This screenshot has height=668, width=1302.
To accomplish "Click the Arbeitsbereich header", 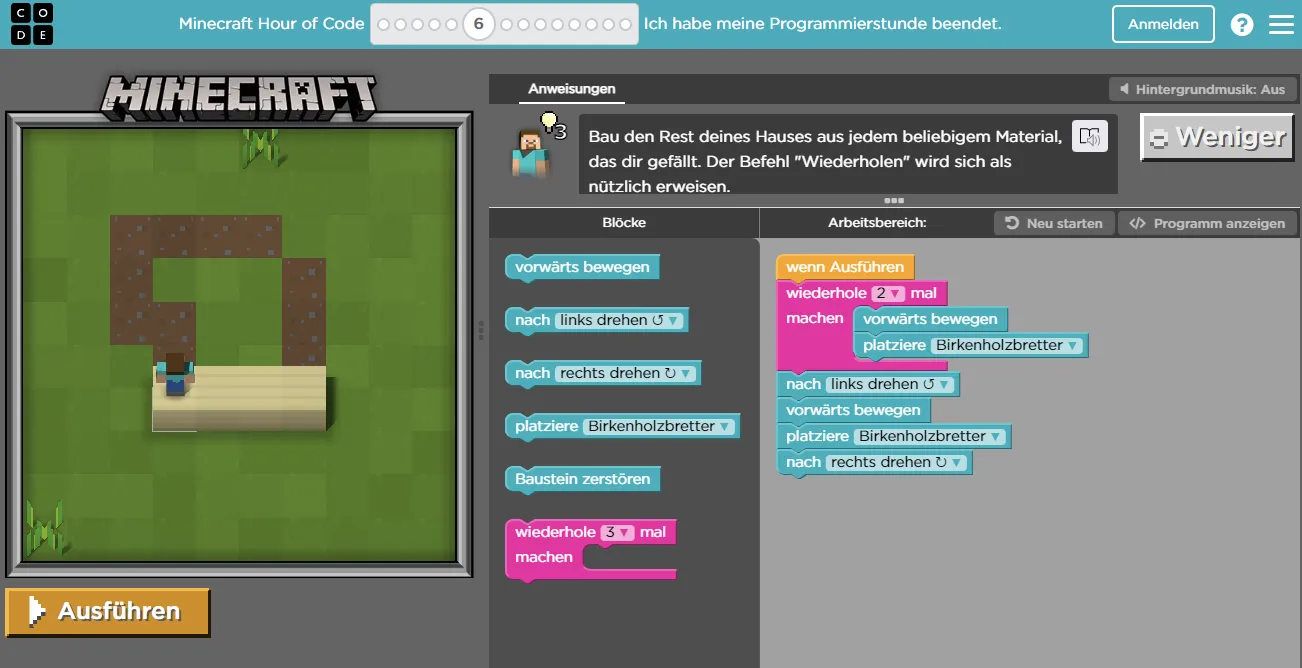I will (x=877, y=223).
